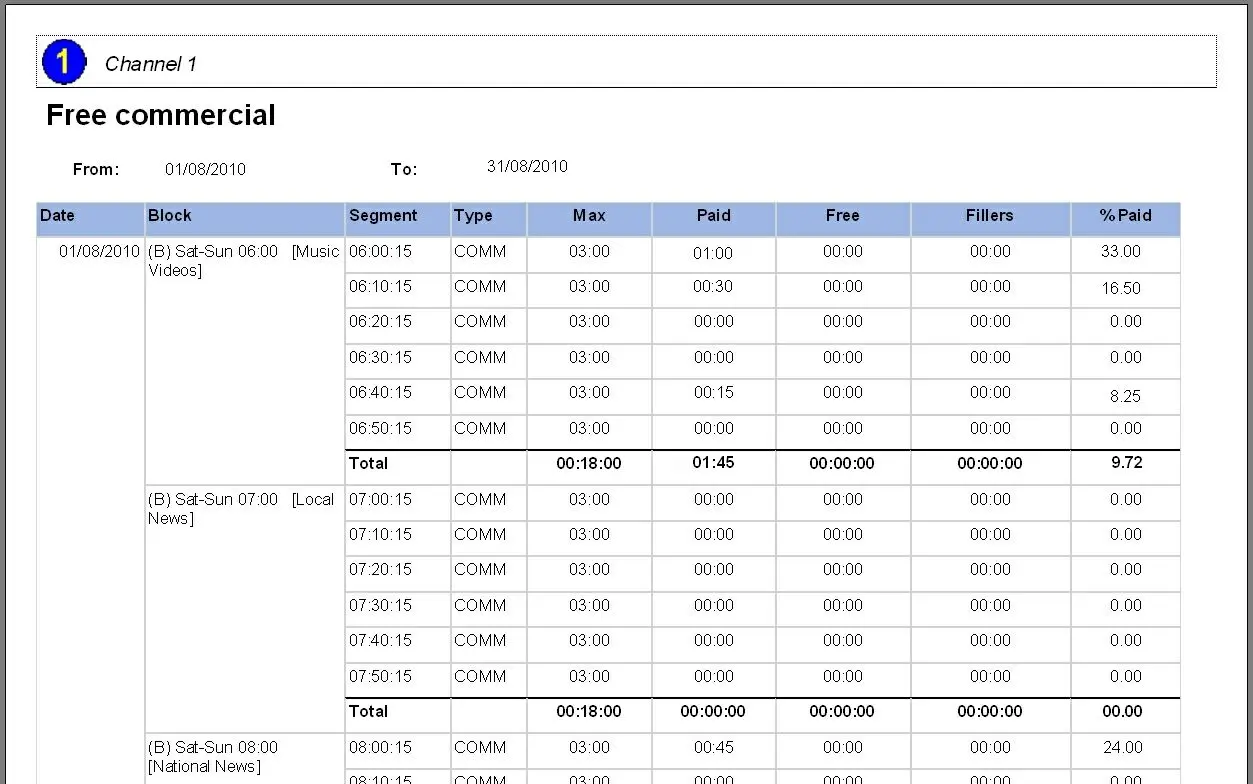
Task: Click the 06:40:15 segment cell
Action: click(380, 392)
